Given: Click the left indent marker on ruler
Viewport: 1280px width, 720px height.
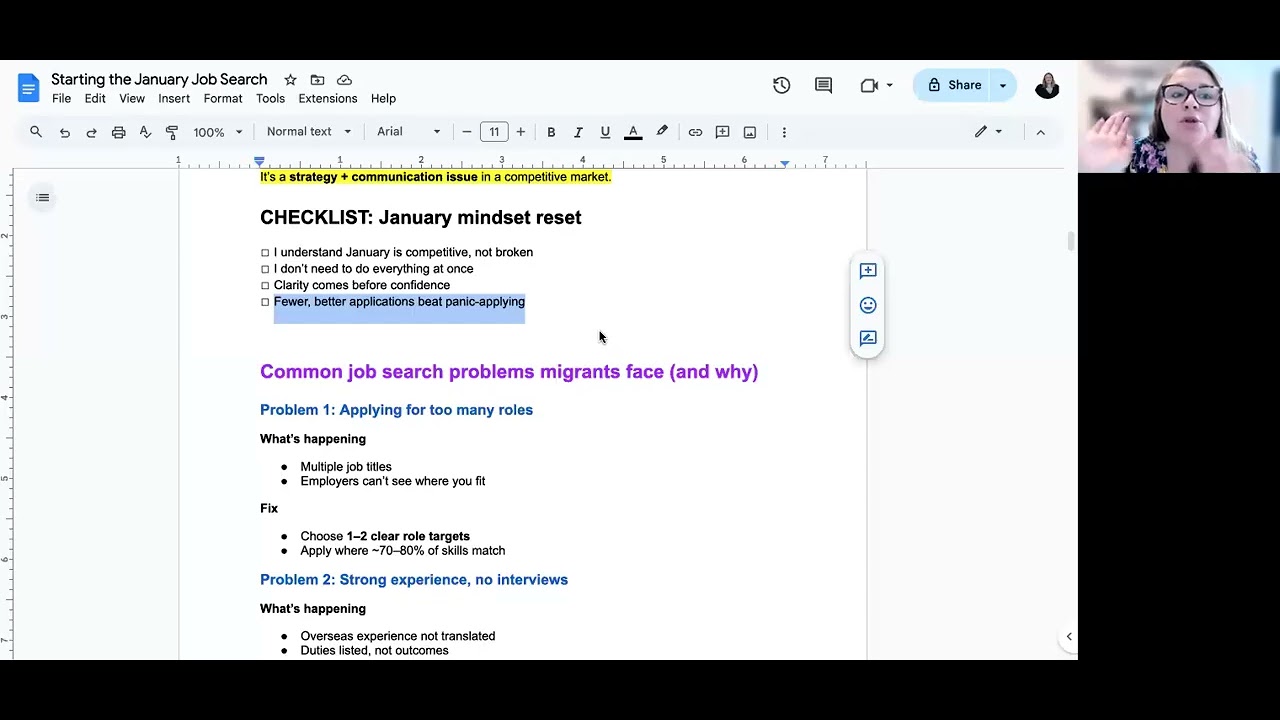Looking at the screenshot, I should tap(259, 162).
